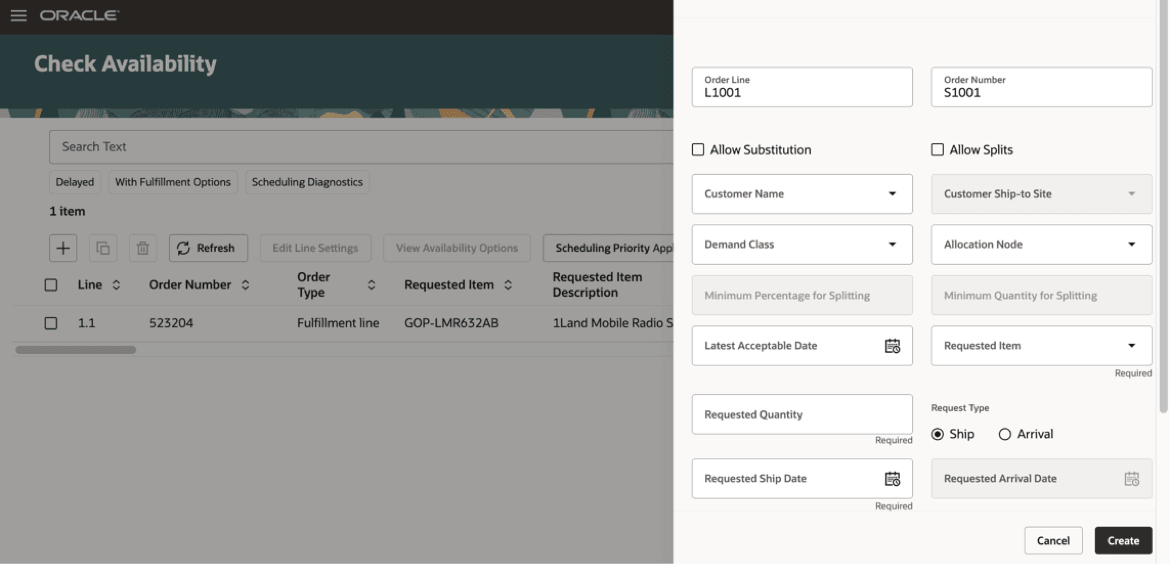Choose the Arrival request type
Screen dimensions: 1170x565
coord(1004,434)
